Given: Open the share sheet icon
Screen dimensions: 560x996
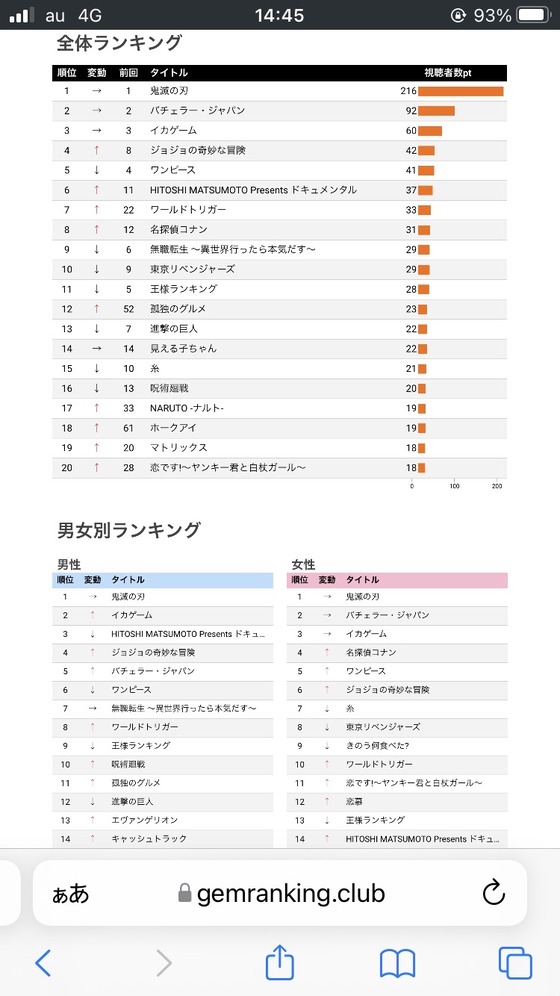Looking at the screenshot, I should point(280,961).
